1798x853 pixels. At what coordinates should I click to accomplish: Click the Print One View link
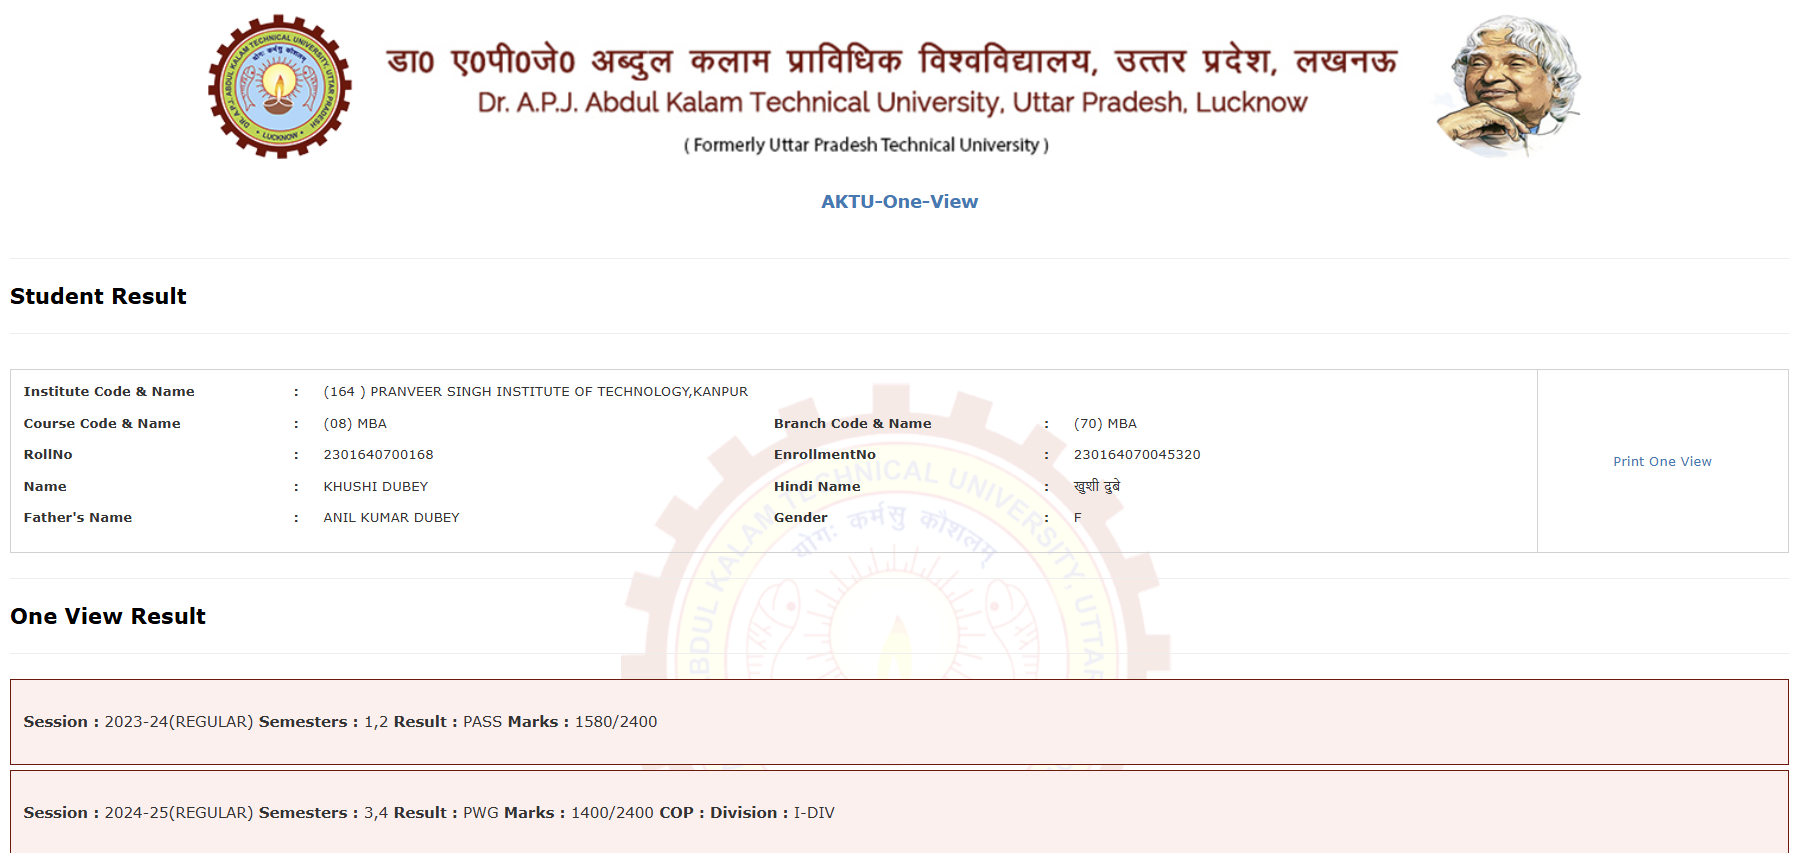(1662, 461)
